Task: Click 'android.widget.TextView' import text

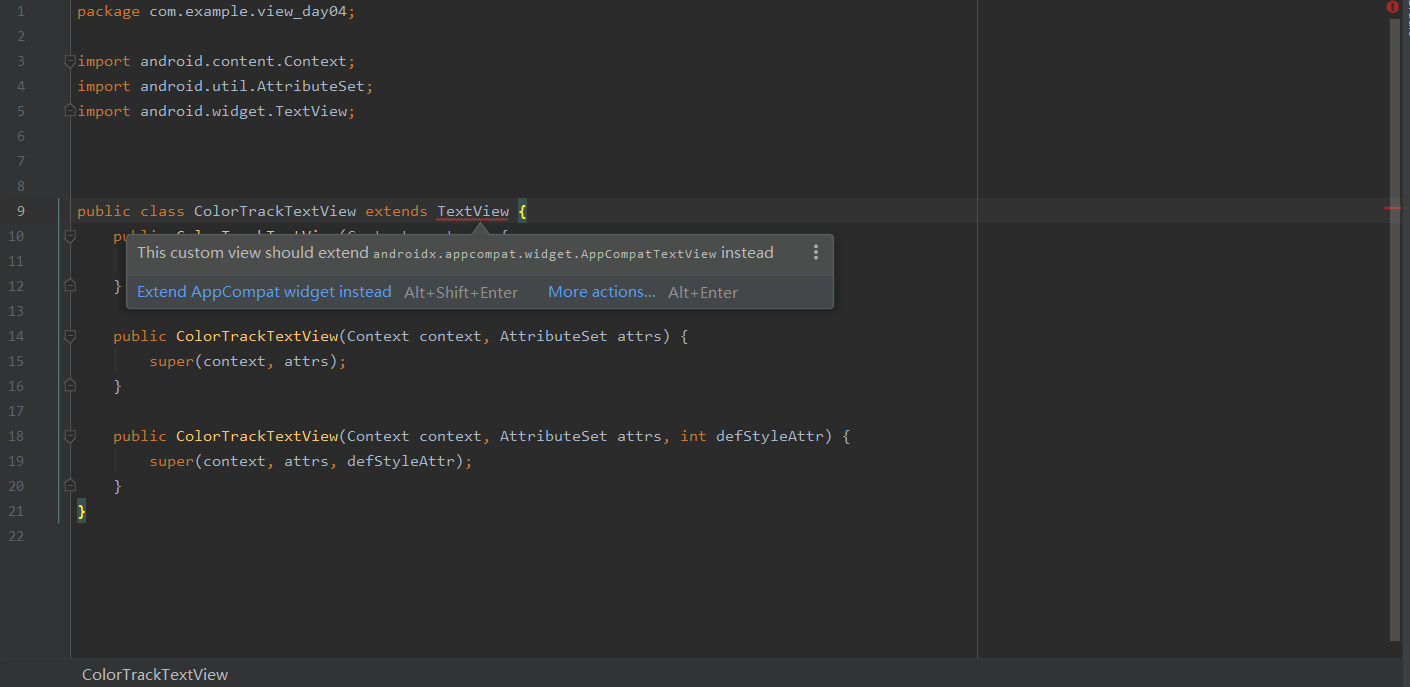Action: (x=243, y=111)
